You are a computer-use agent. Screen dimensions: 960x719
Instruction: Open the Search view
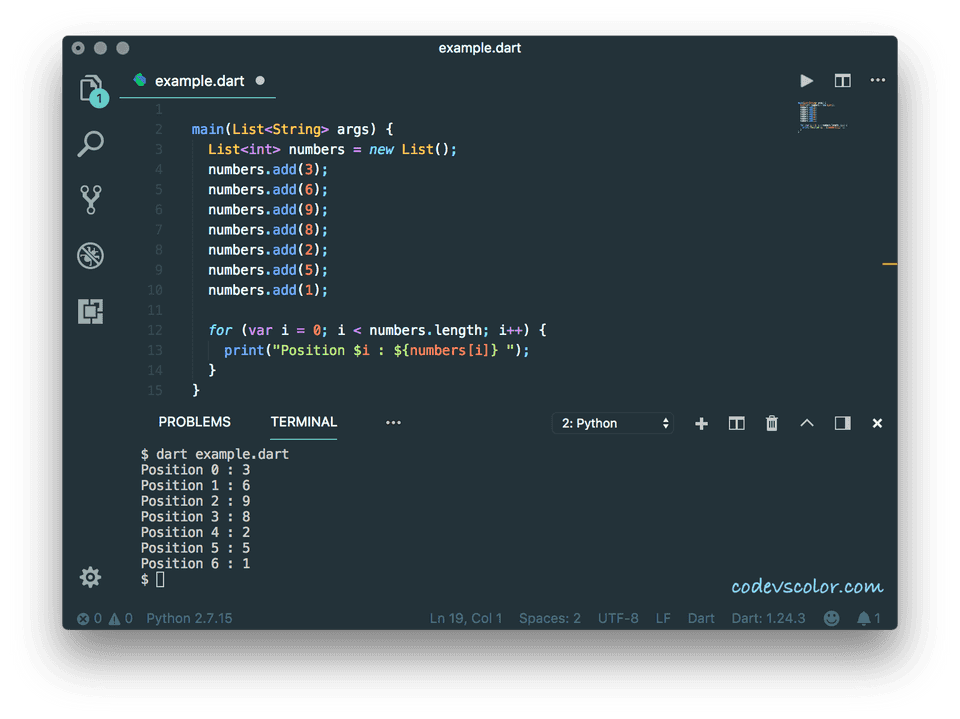coord(90,144)
